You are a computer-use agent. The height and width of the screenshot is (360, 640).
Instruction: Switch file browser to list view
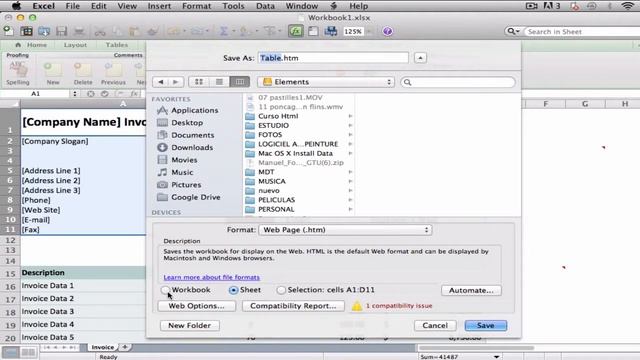point(219,82)
